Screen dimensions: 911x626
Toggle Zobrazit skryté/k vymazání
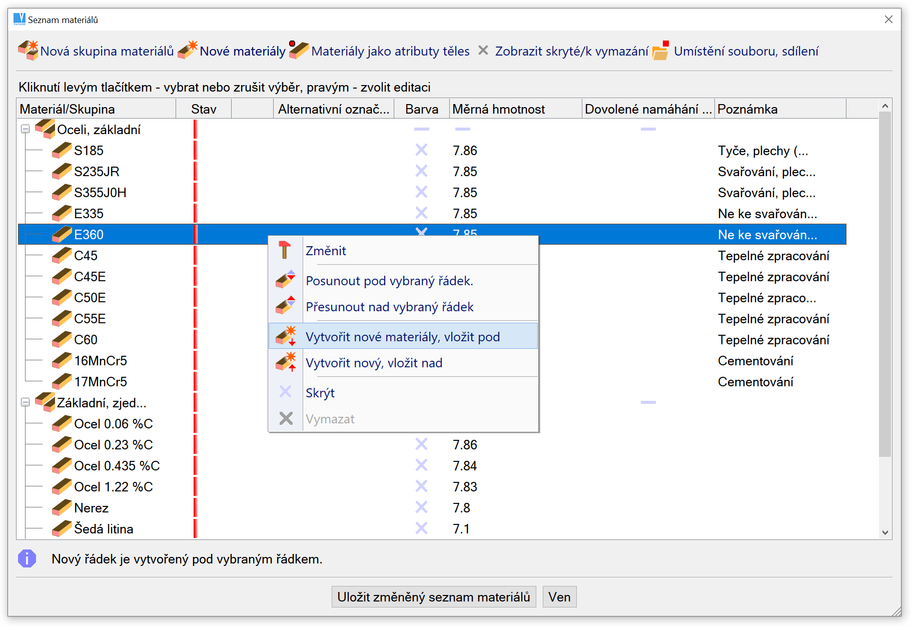coord(484,50)
